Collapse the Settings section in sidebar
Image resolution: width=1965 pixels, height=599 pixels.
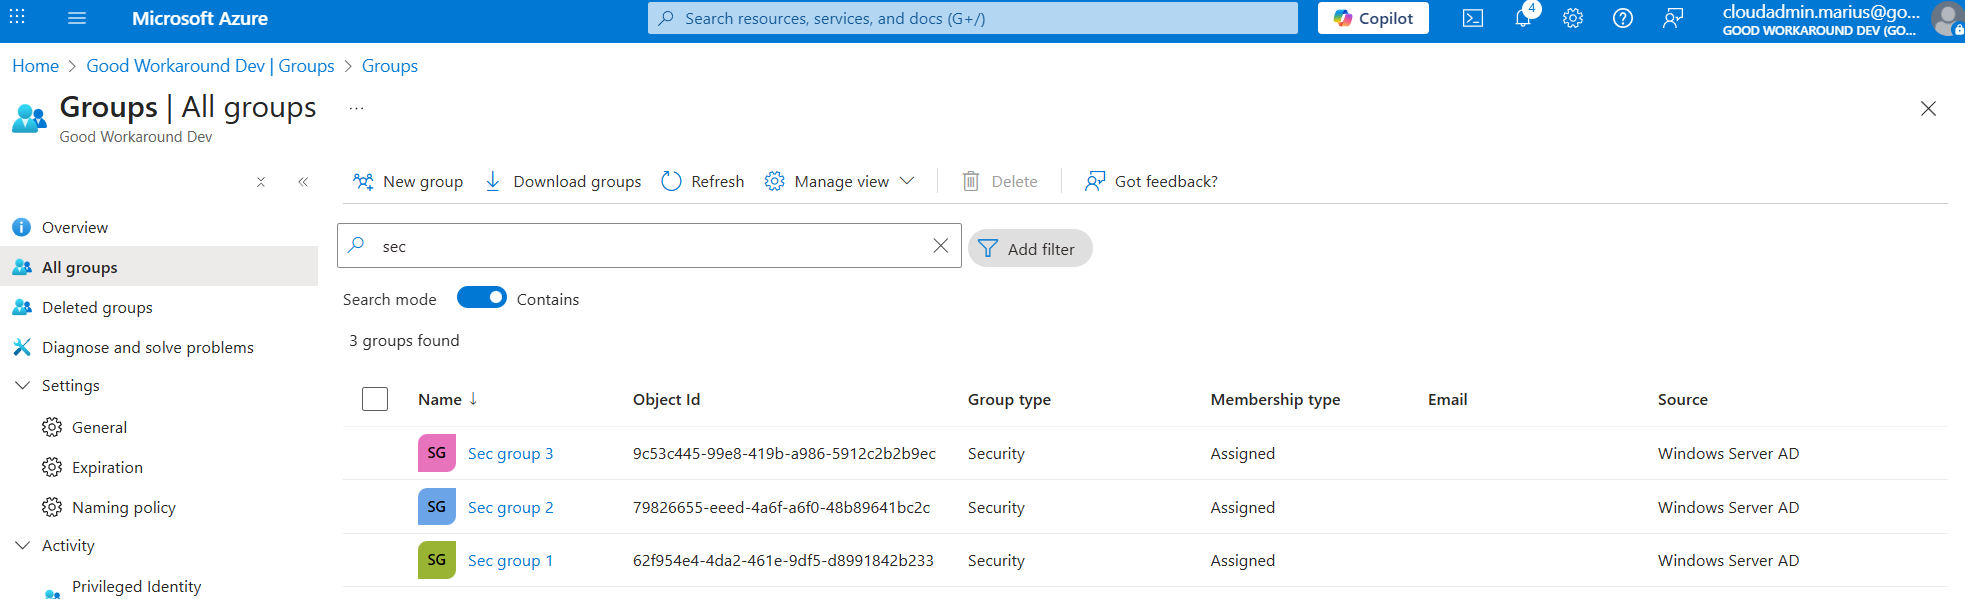22,386
